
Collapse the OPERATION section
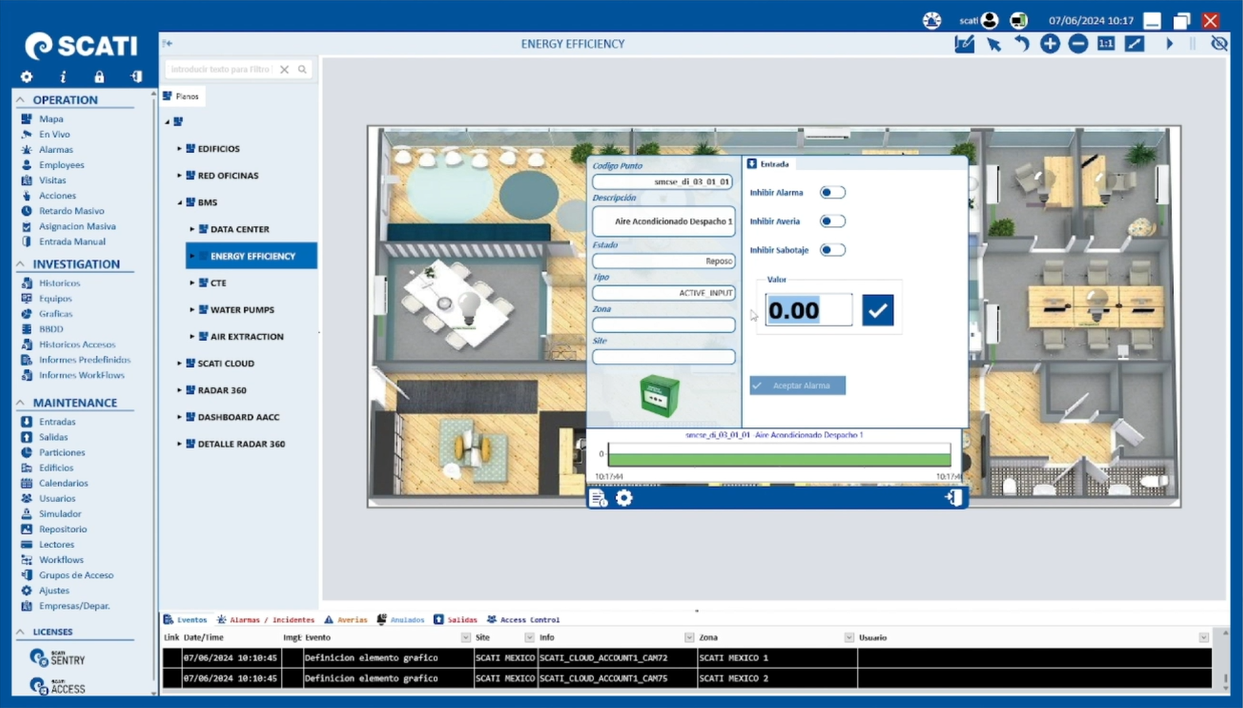(20, 100)
